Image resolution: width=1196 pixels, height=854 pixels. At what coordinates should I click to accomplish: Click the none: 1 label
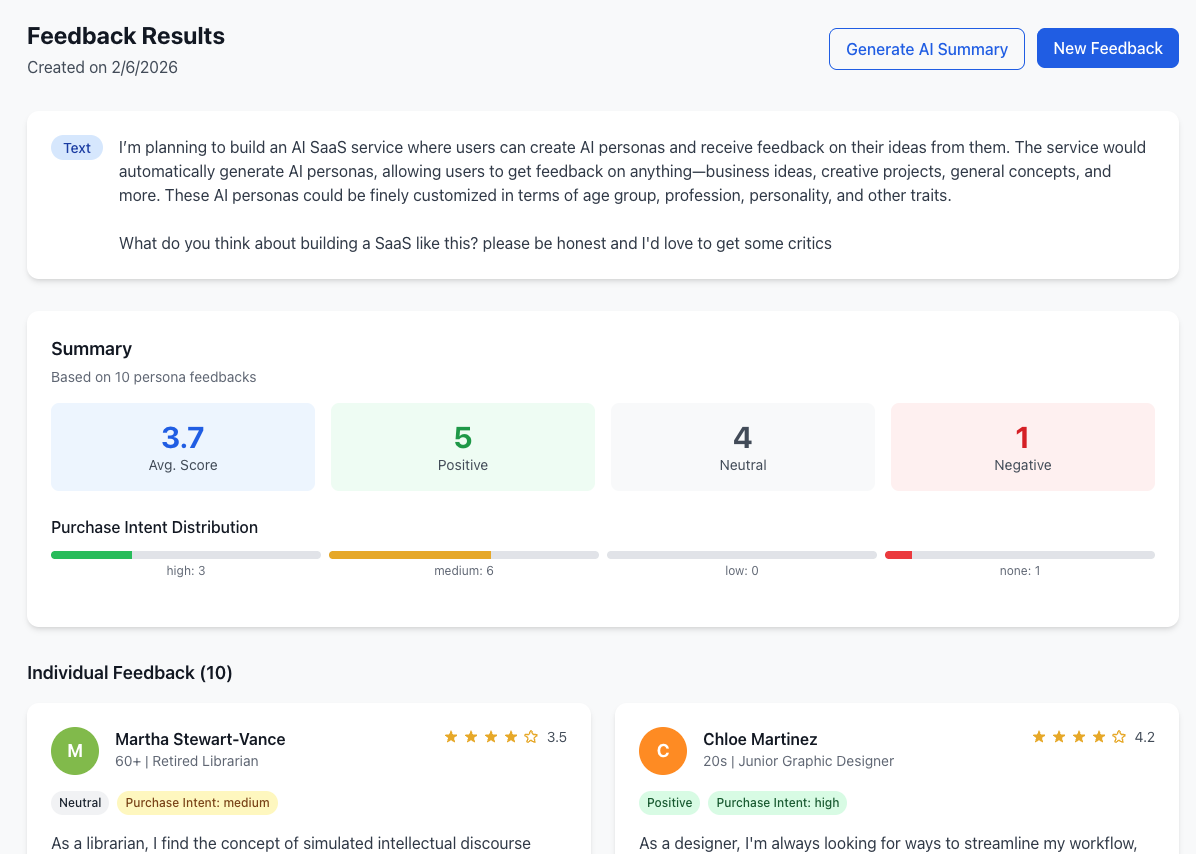click(1020, 570)
